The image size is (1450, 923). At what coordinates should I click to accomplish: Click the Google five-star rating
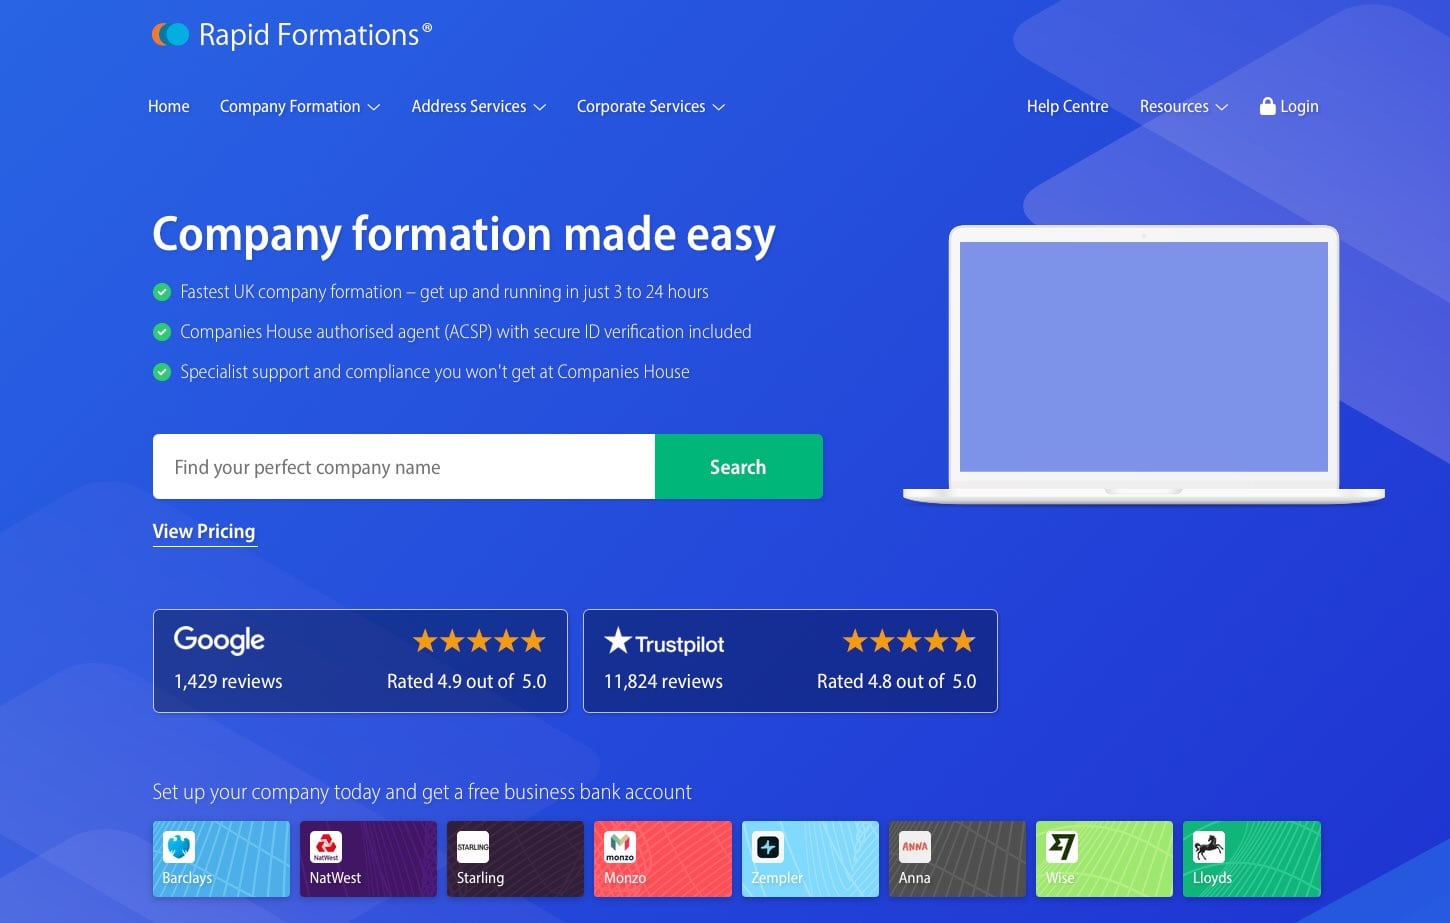coord(479,641)
